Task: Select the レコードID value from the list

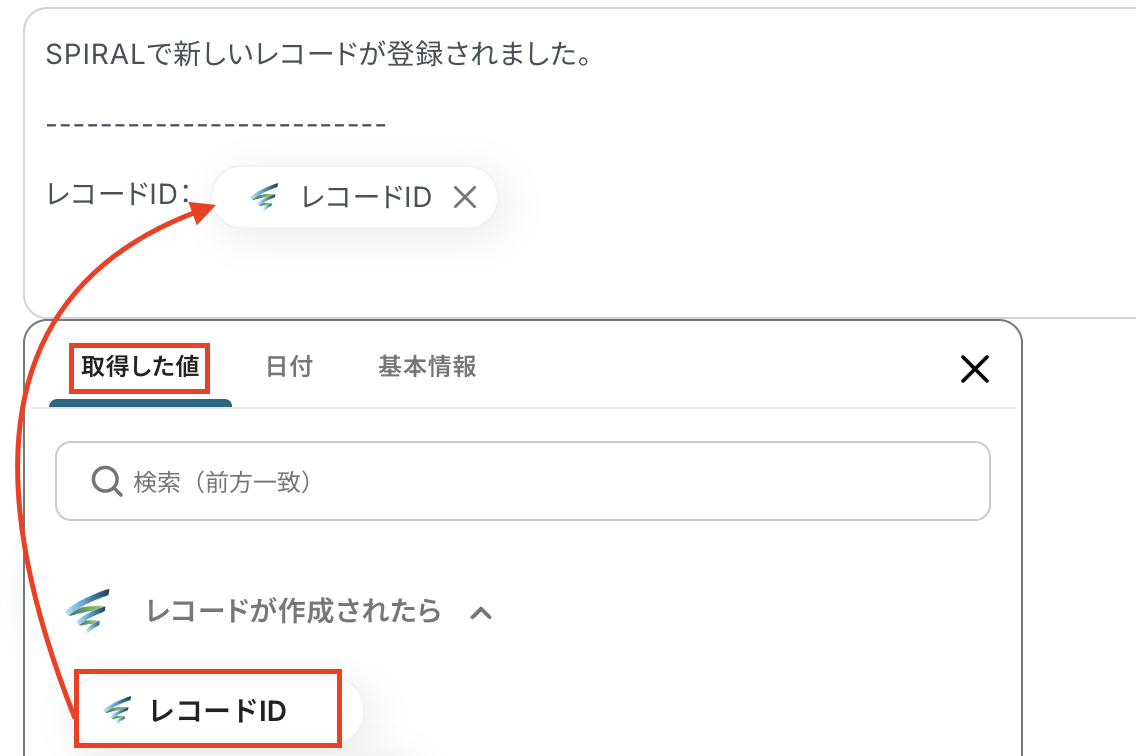Action: (x=218, y=711)
